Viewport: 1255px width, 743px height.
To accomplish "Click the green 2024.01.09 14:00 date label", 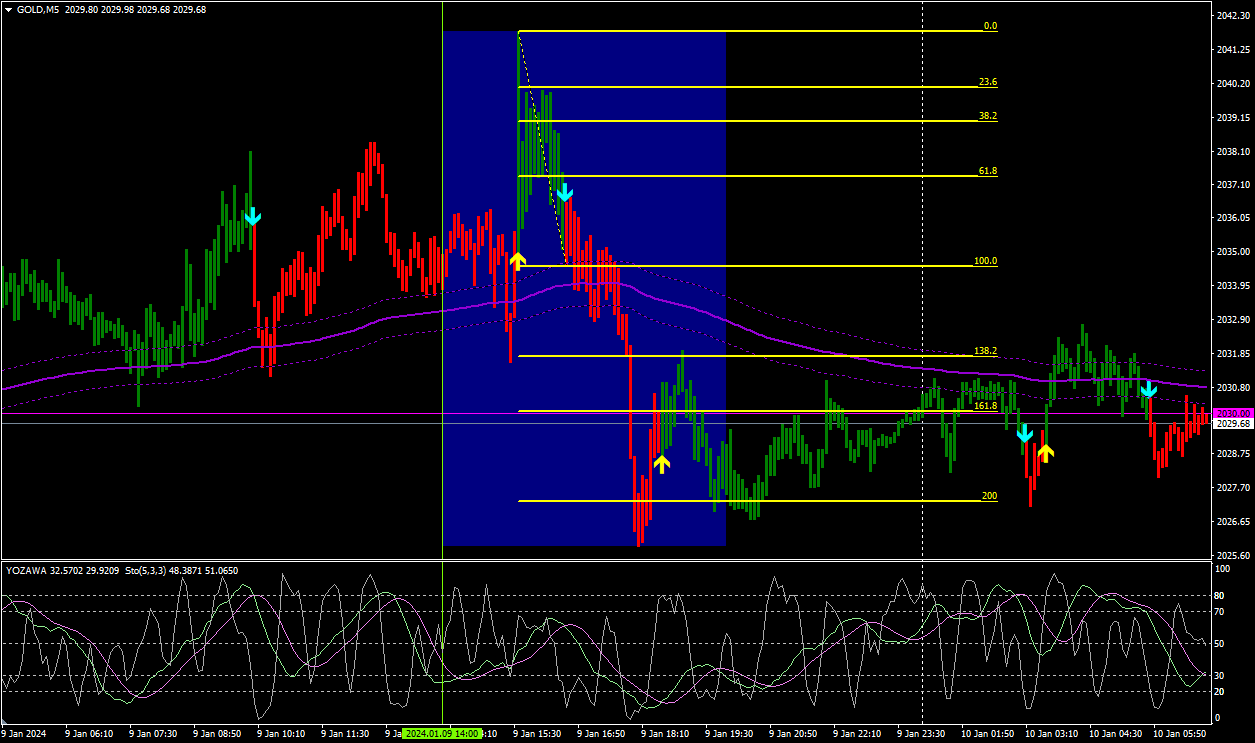I will 441,734.
